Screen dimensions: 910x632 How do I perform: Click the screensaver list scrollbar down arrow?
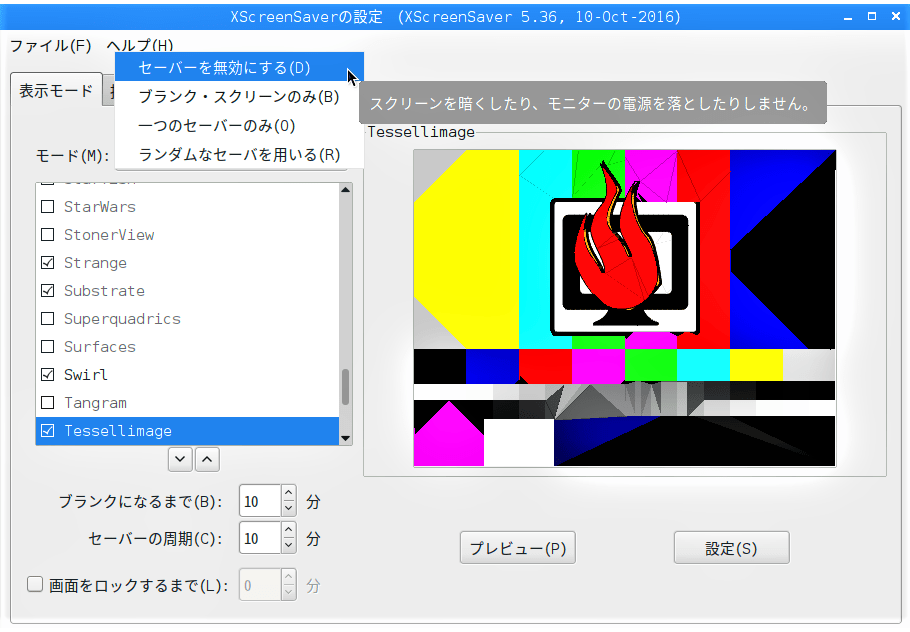pyautogui.click(x=346, y=439)
